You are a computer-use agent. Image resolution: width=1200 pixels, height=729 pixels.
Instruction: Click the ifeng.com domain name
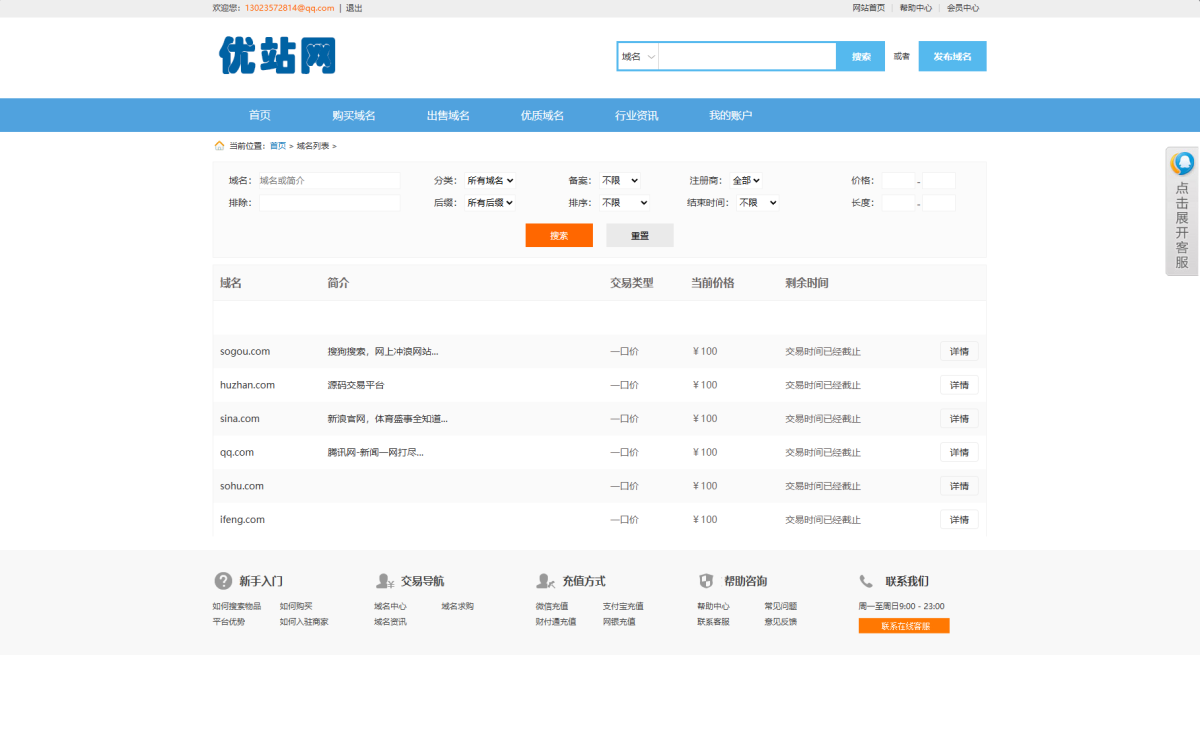pyautogui.click(x=242, y=520)
